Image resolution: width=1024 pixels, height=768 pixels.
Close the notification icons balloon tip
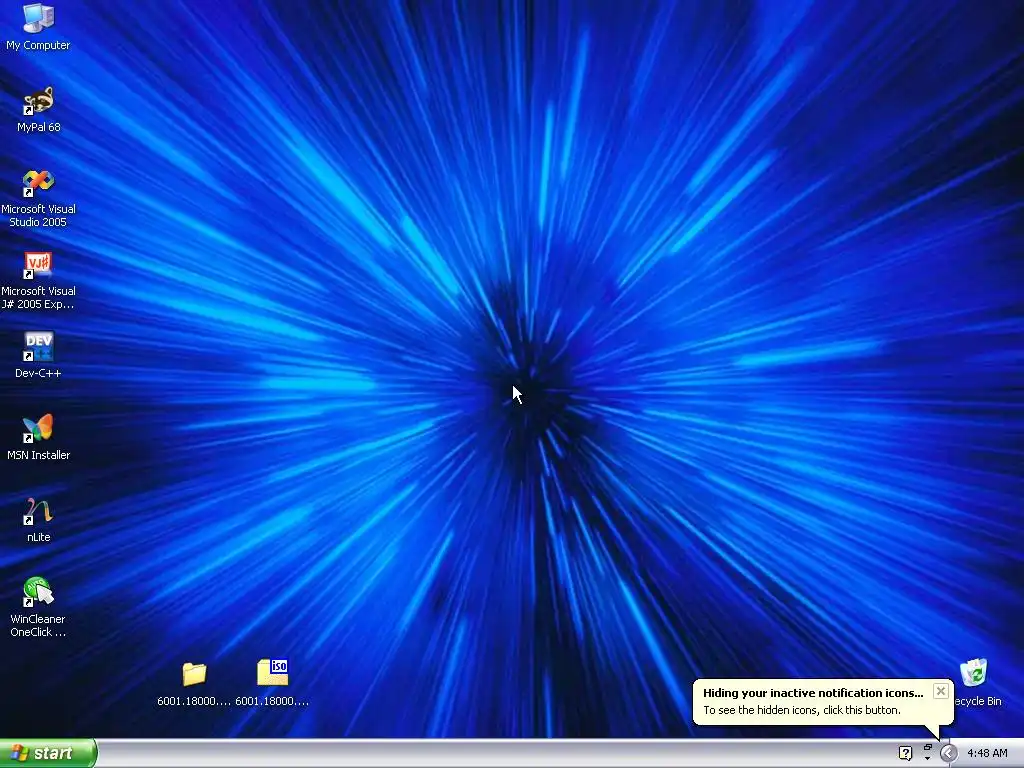940,691
